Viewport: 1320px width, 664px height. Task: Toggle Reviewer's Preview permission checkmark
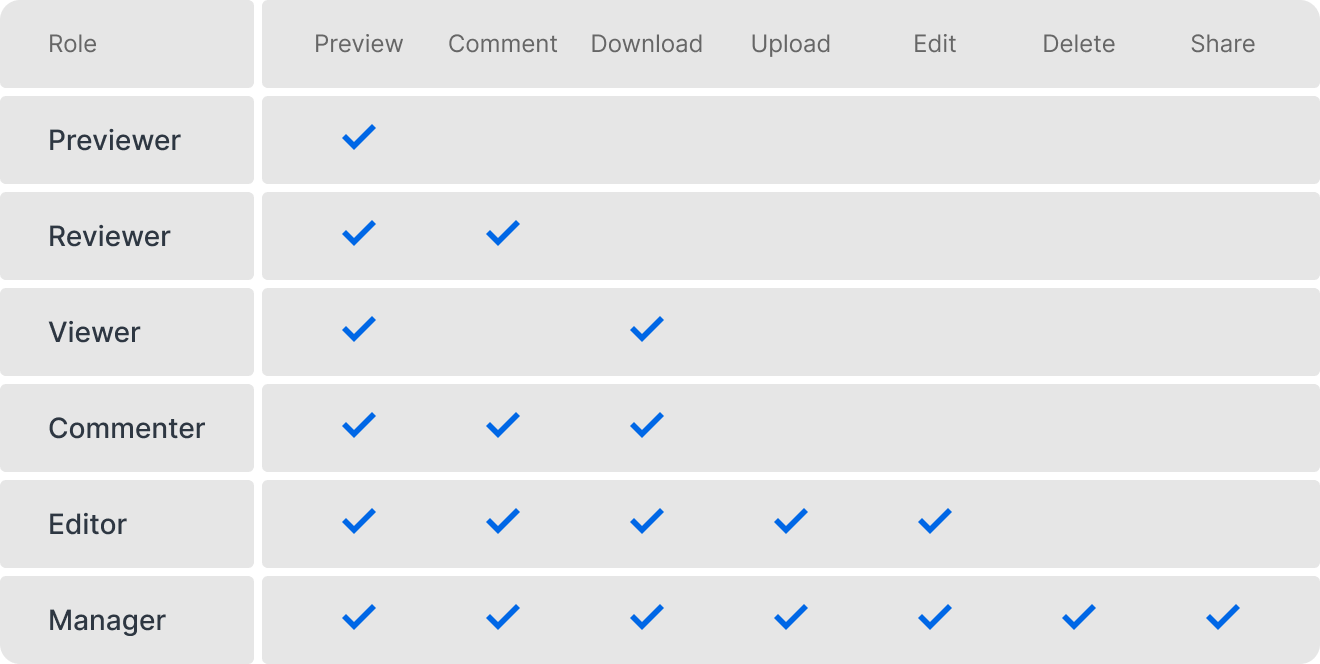coord(359,234)
